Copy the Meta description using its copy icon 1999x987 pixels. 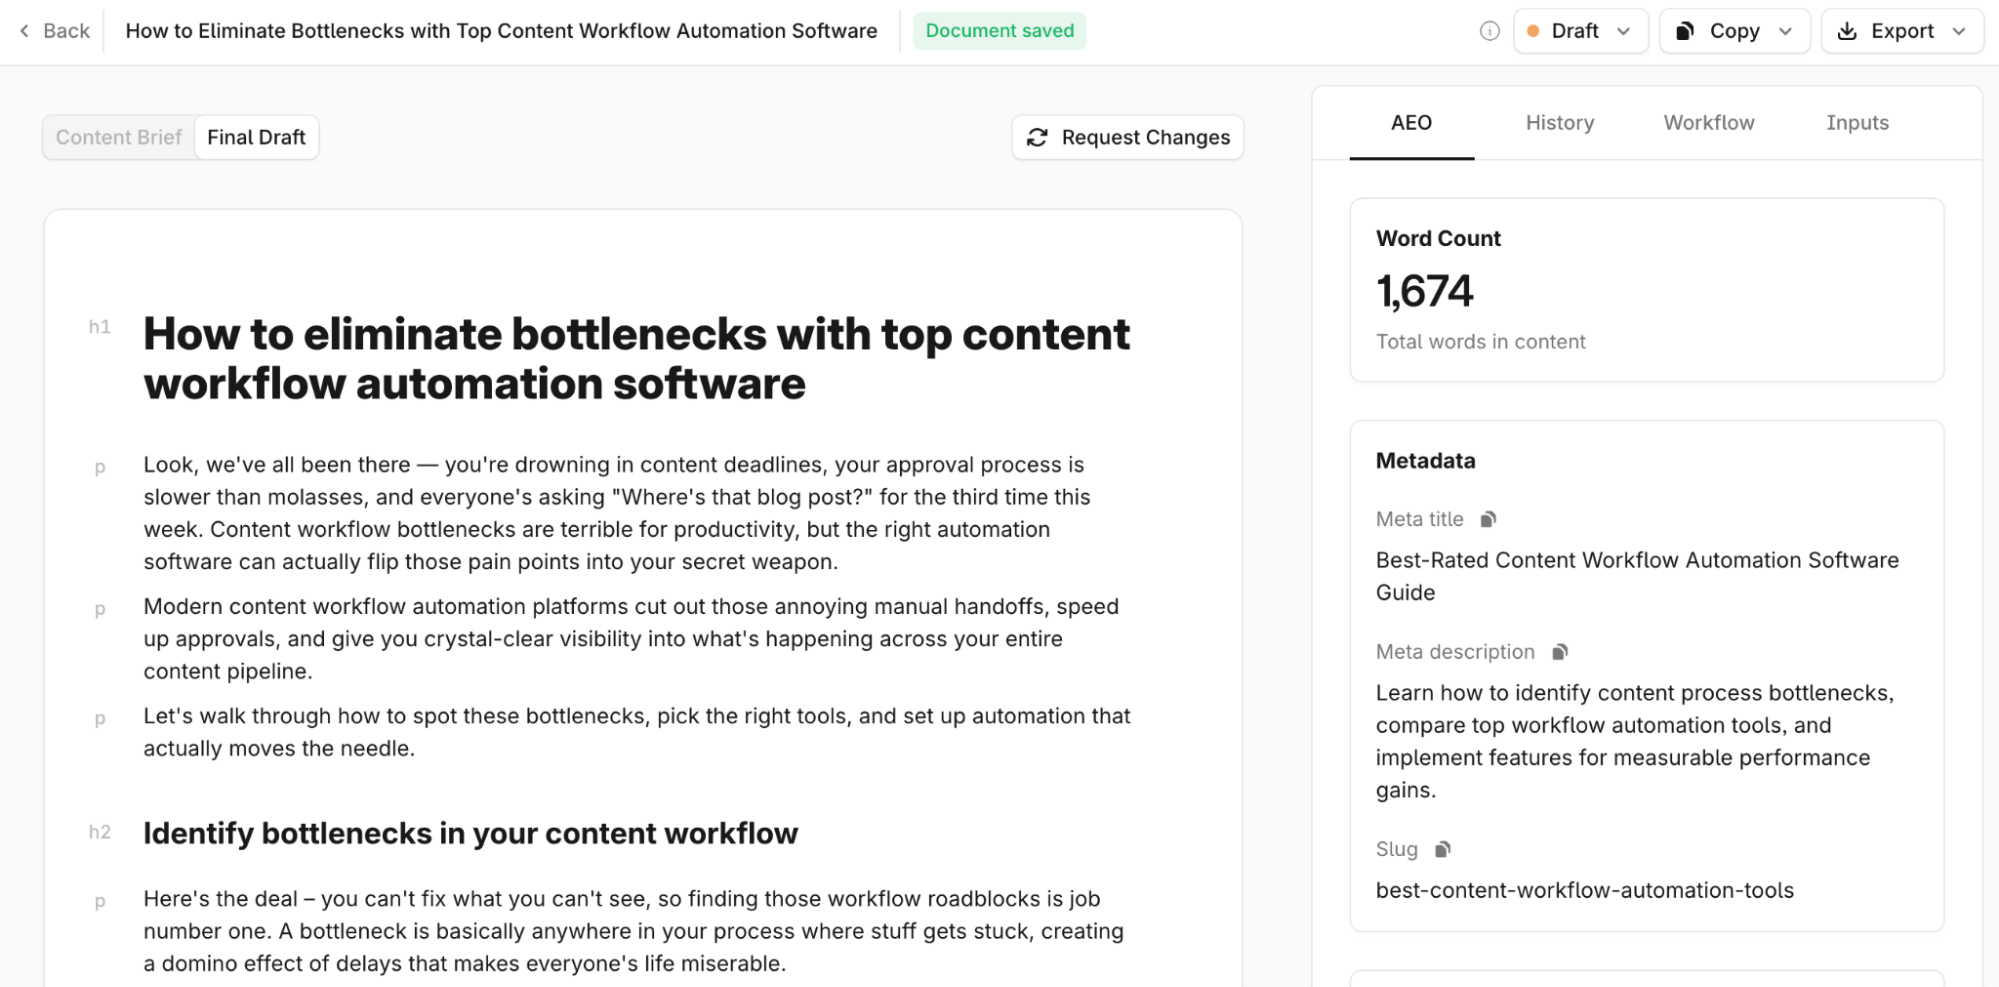pos(1559,651)
